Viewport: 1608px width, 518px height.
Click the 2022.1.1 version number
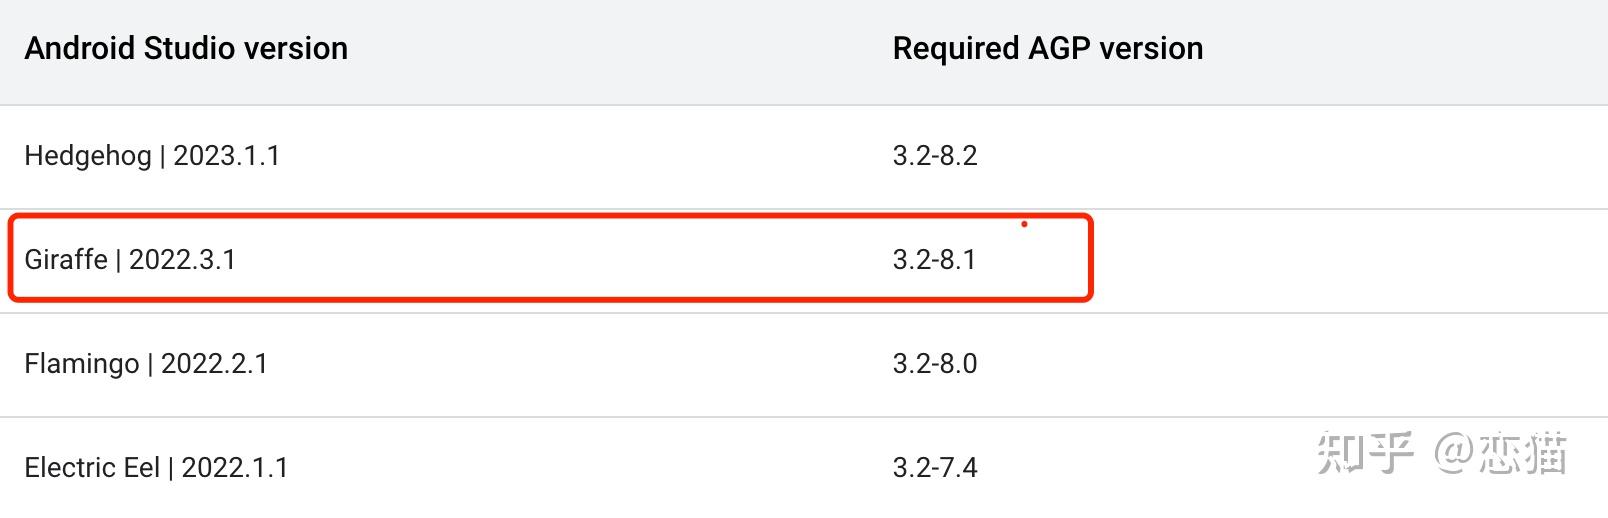click(235, 468)
